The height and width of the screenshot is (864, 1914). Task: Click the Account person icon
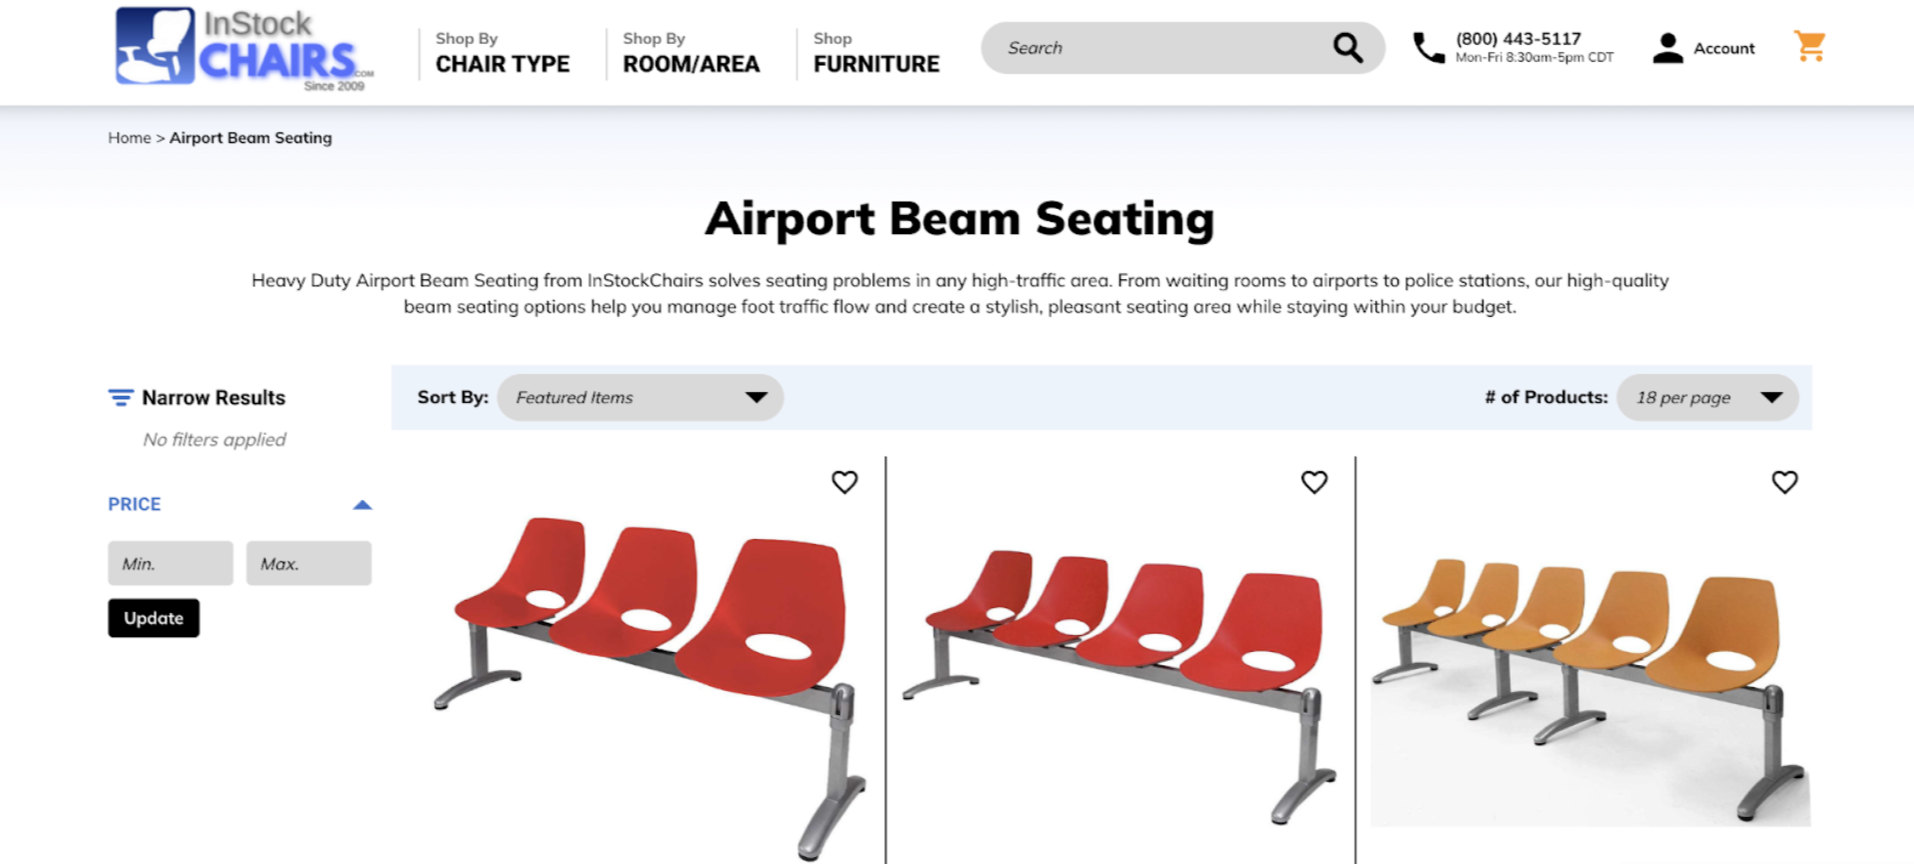coord(1667,48)
